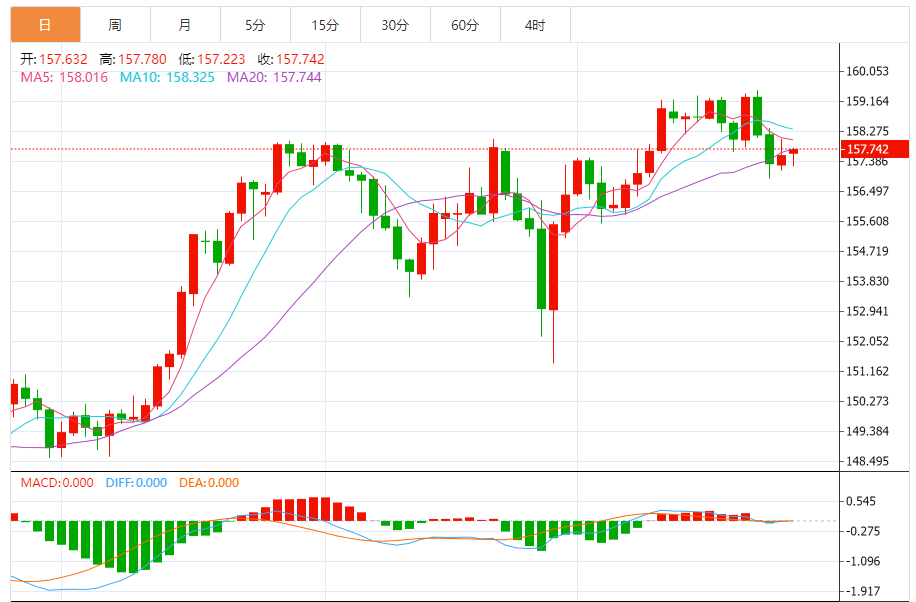Click the 153.830 price axis label

(x=868, y=281)
